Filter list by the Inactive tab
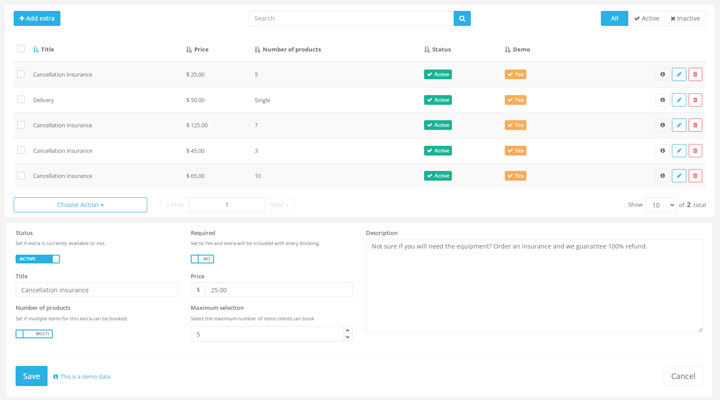720x400 pixels. click(685, 18)
